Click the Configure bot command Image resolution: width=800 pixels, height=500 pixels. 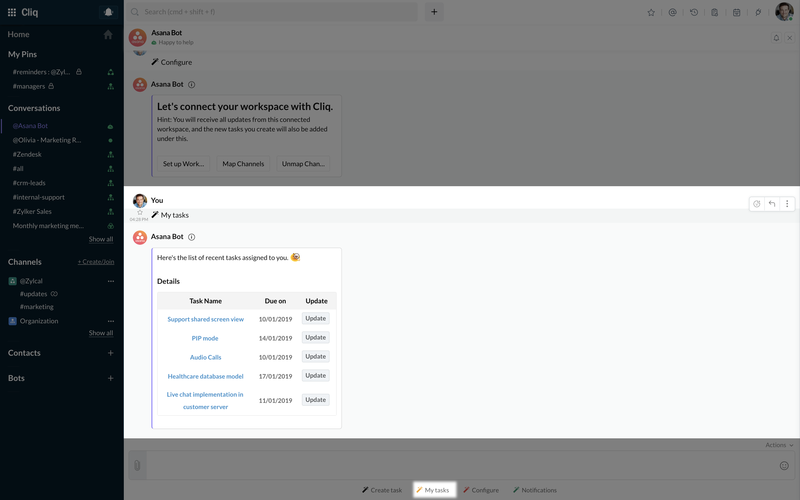(481, 490)
